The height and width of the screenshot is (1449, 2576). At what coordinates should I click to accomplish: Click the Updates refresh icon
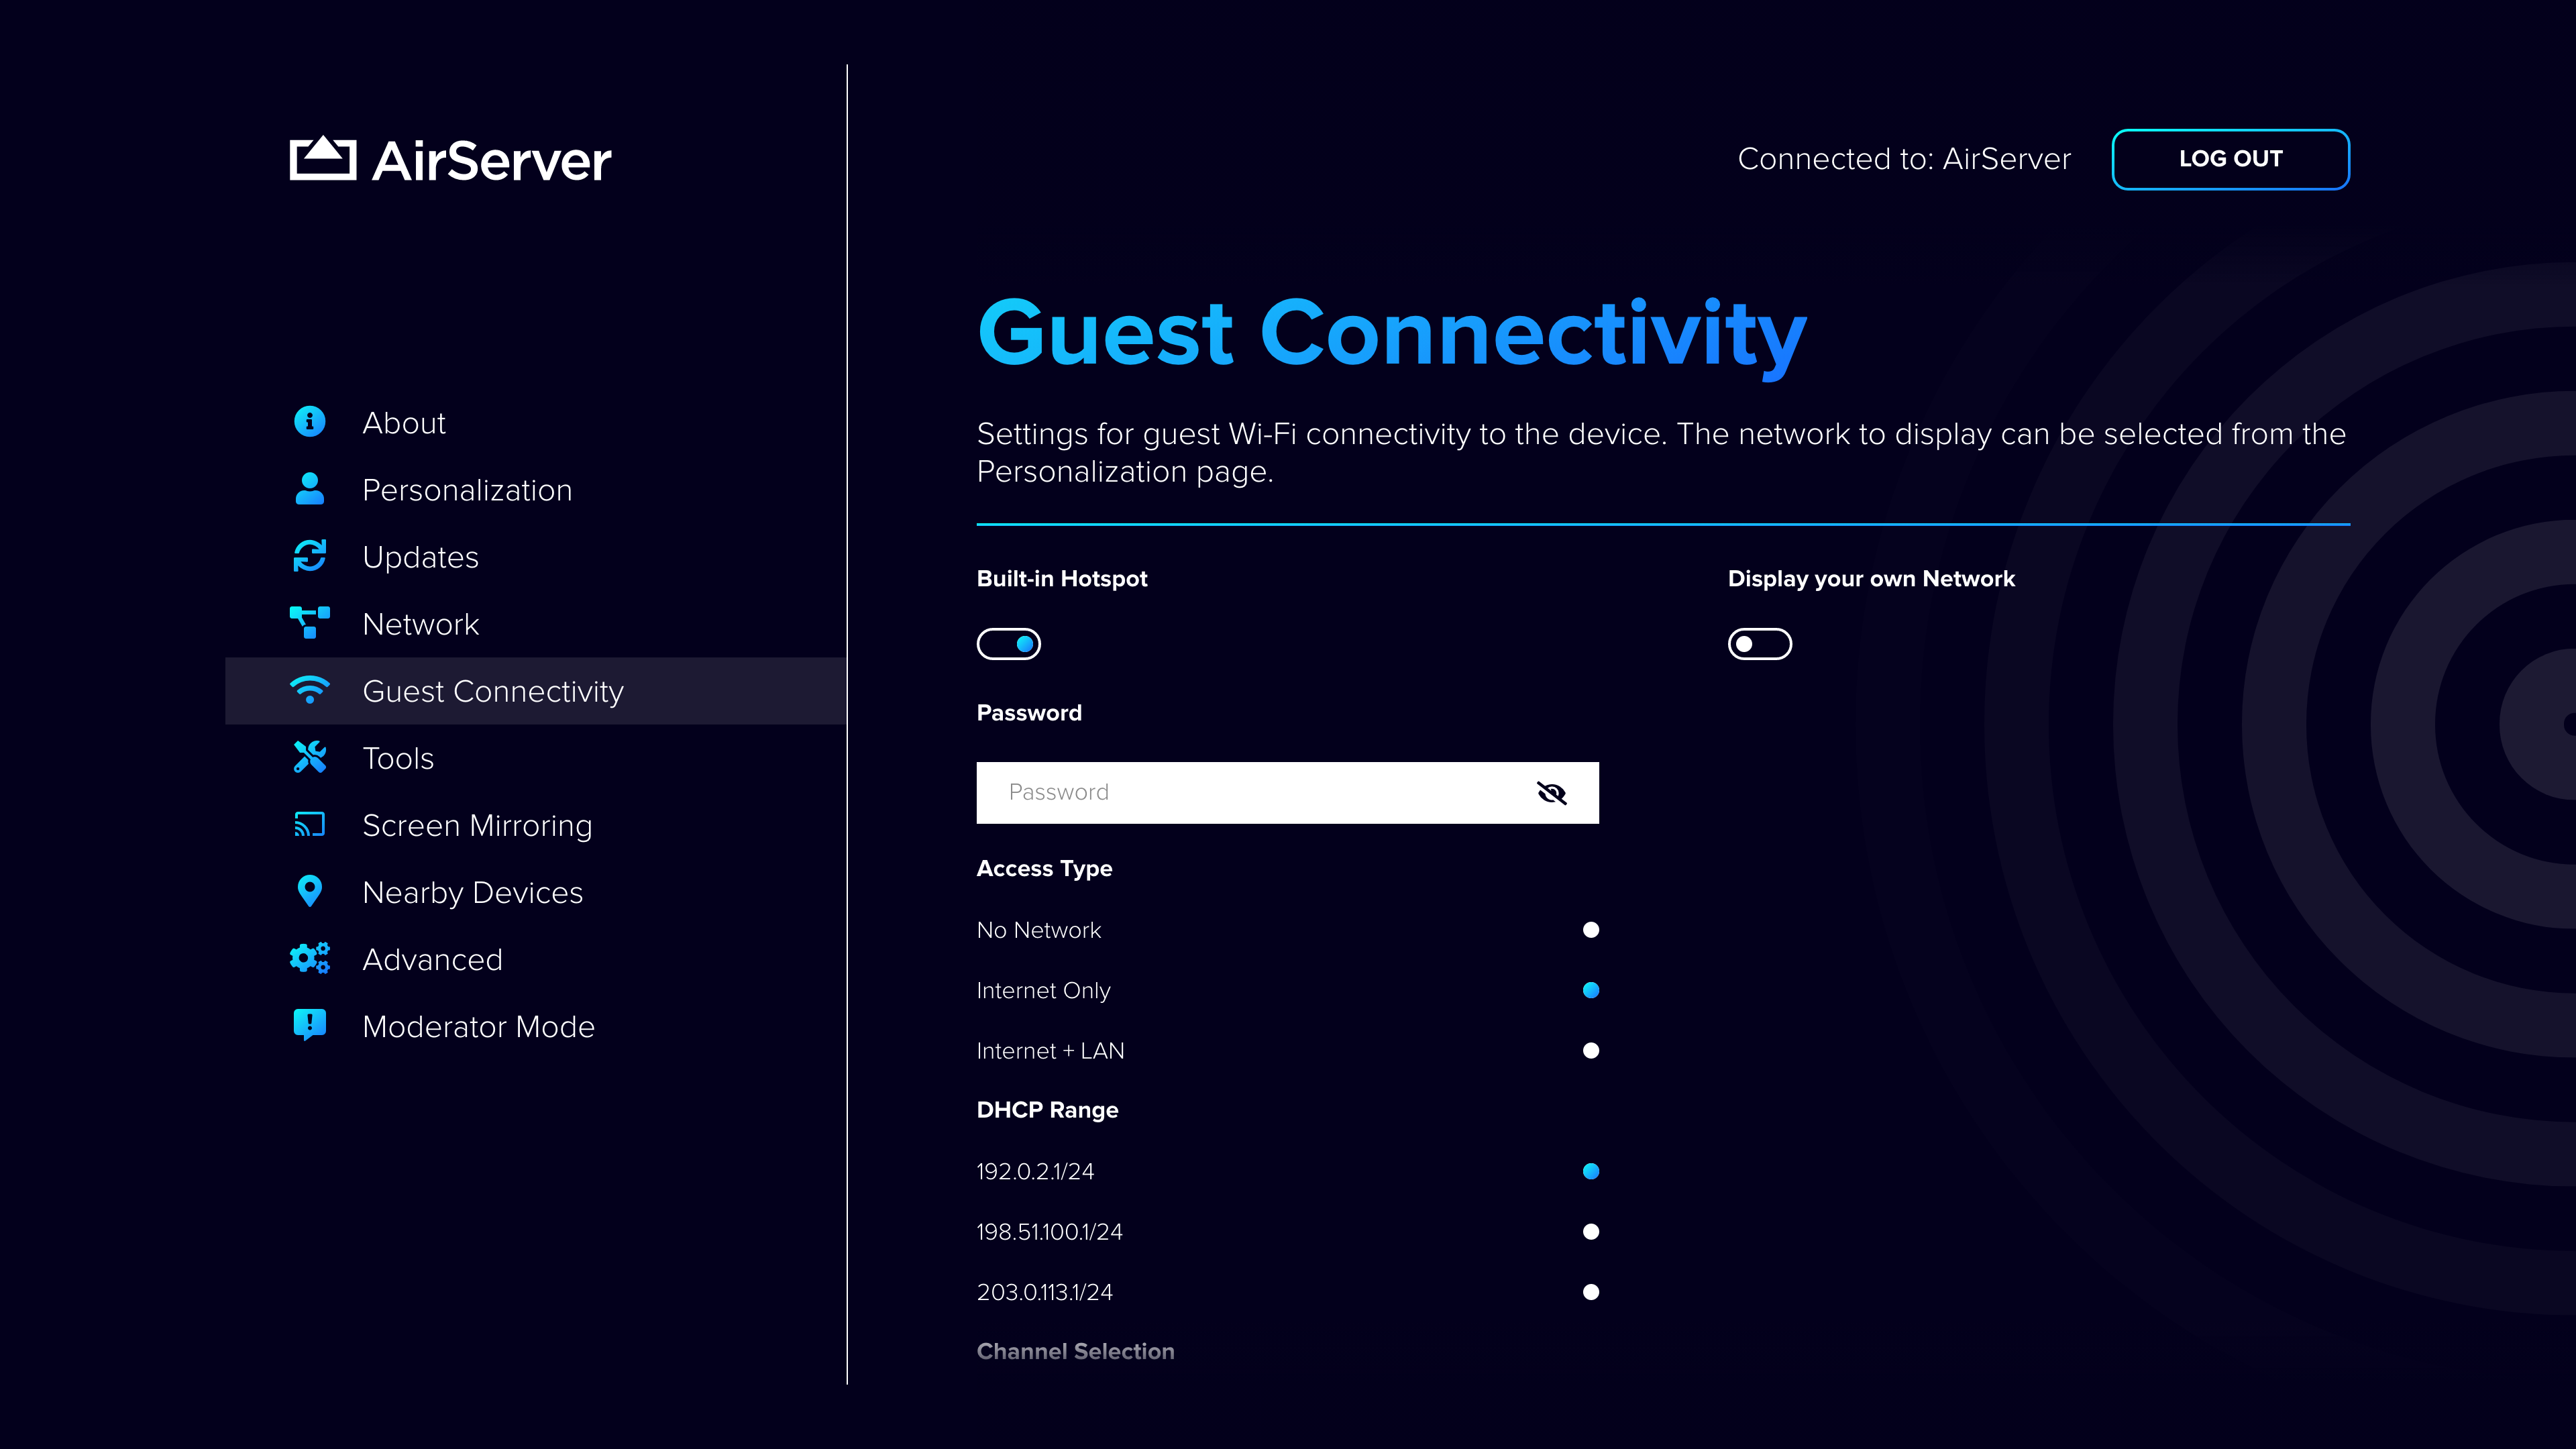[309, 556]
